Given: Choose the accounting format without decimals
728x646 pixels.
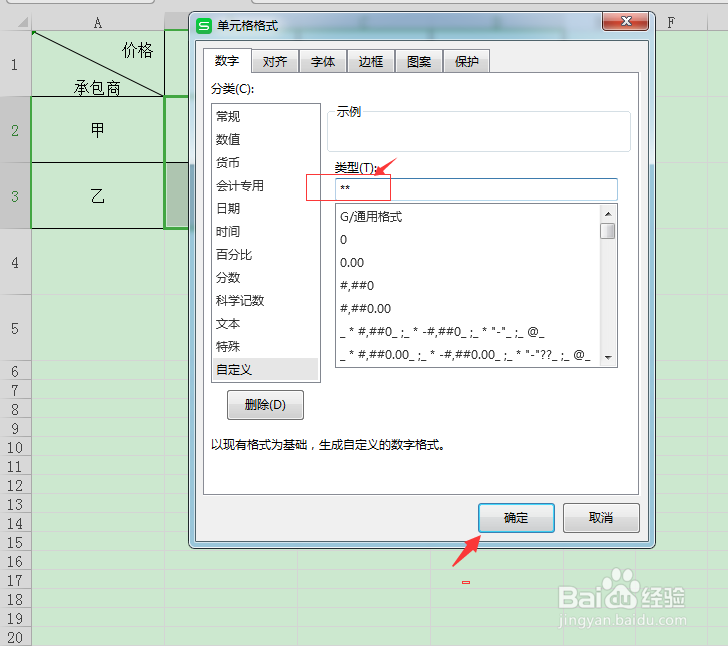Looking at the screenshot, I should 468,332.
